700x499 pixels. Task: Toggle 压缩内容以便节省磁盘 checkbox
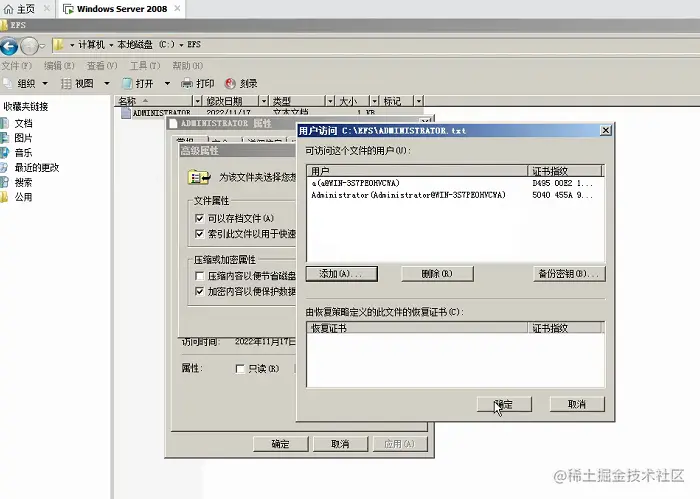pos(200,276)
